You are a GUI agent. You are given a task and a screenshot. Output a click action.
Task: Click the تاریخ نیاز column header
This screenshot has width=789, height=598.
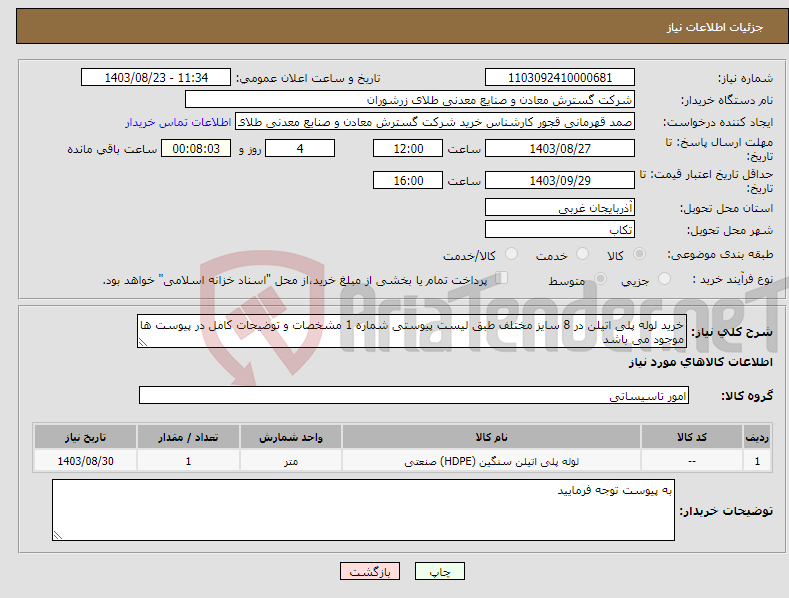tap(86, 437)
